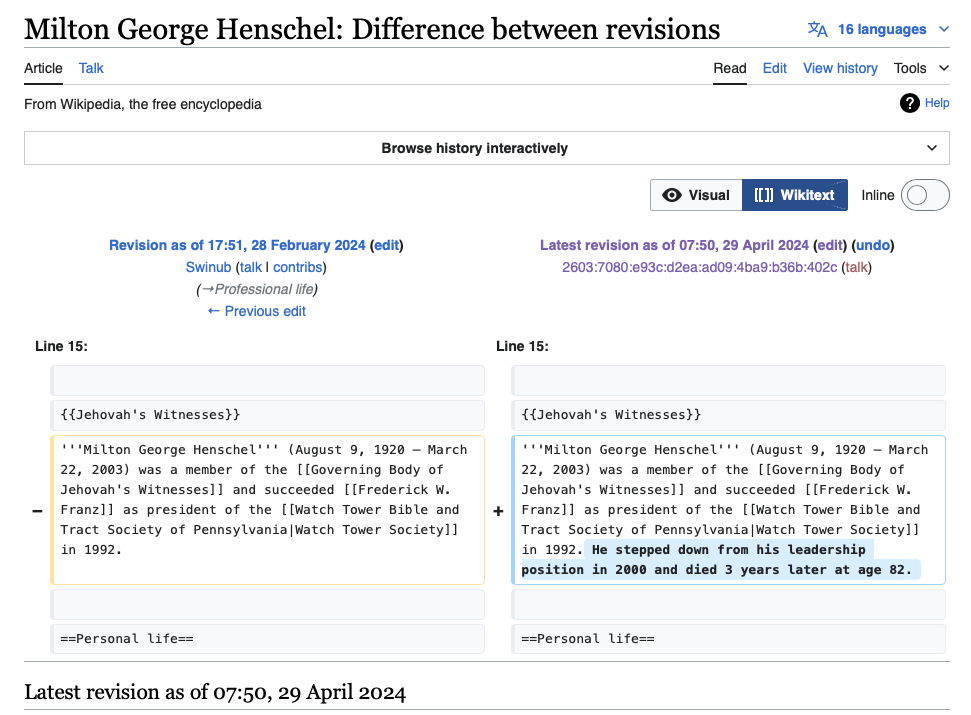The width and height of the screenshot is (971, 715).
Task: Click the Professional life section arrow link
Action: 207,289
